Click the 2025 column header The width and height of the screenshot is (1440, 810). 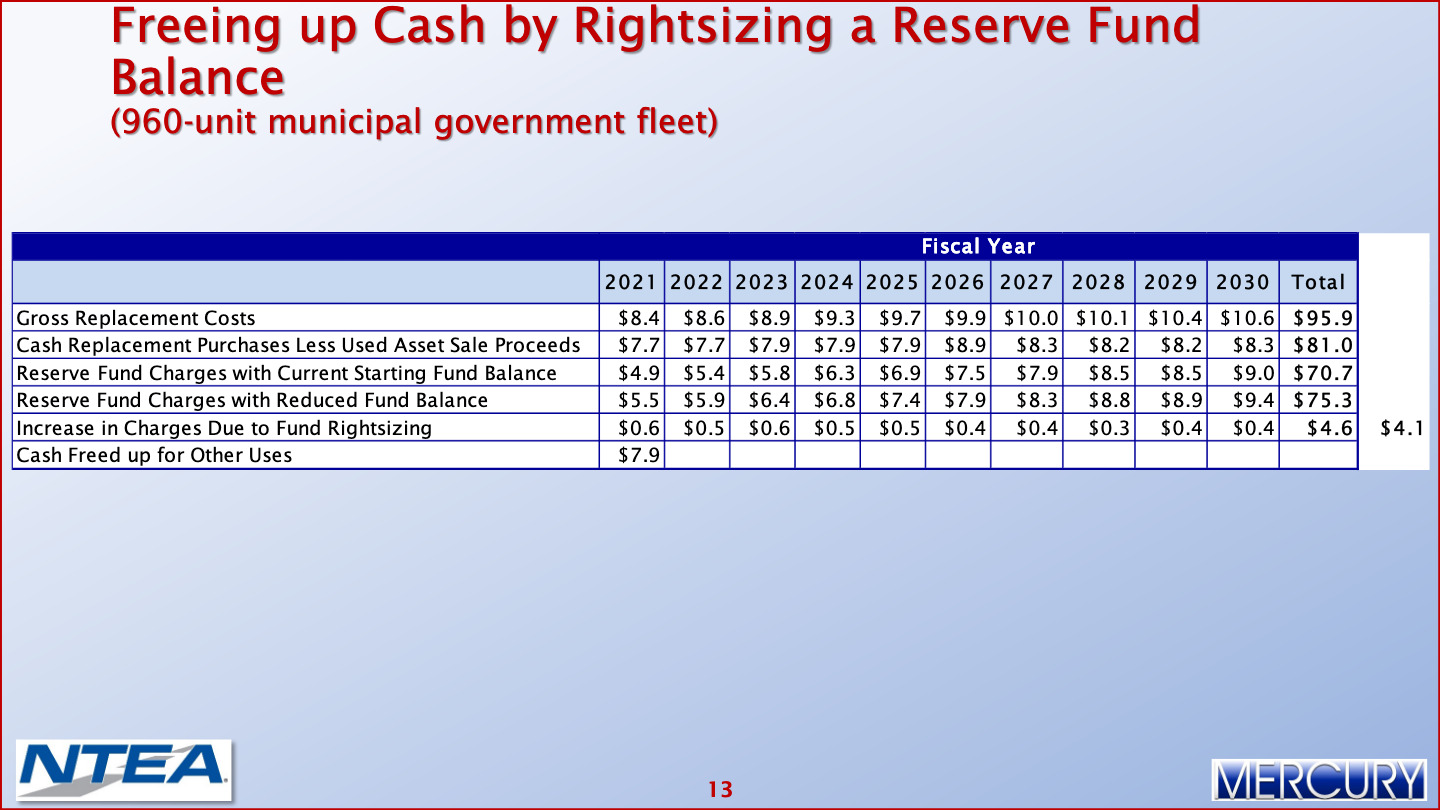tap(892, 282)
